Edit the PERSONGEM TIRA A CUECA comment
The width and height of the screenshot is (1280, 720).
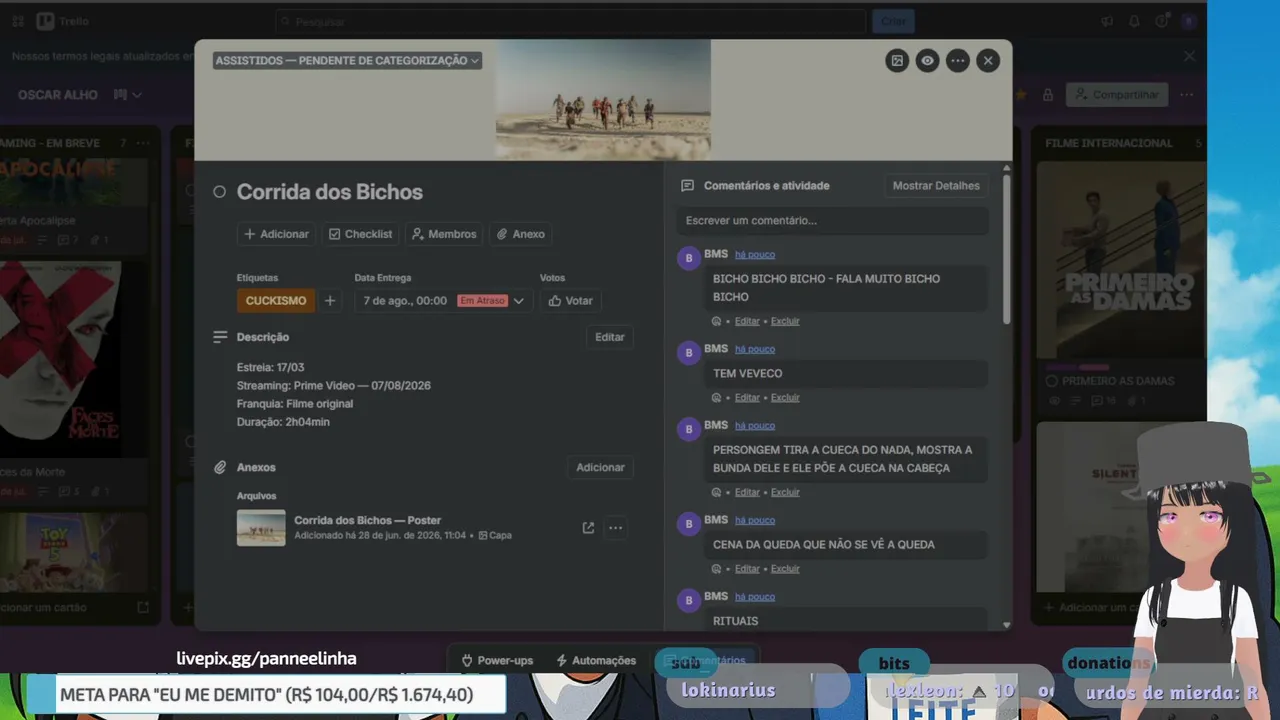pyautogui.click(x=747, y=493)
